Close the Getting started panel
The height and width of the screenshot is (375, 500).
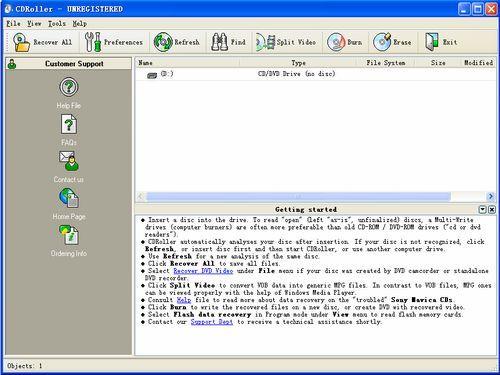(492, 209)
